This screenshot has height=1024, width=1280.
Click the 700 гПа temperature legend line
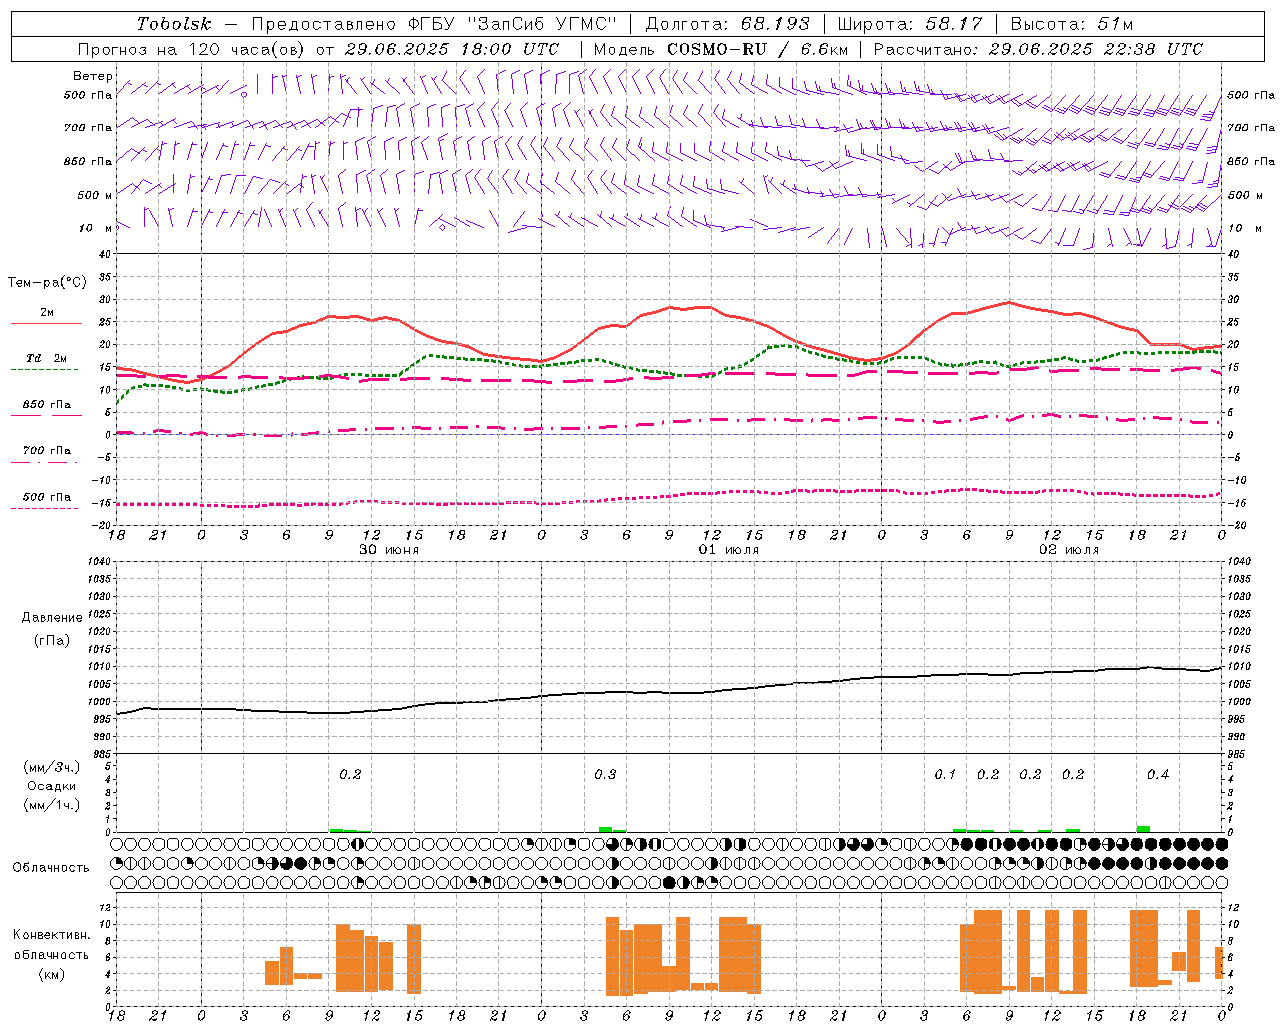(46, 462)
